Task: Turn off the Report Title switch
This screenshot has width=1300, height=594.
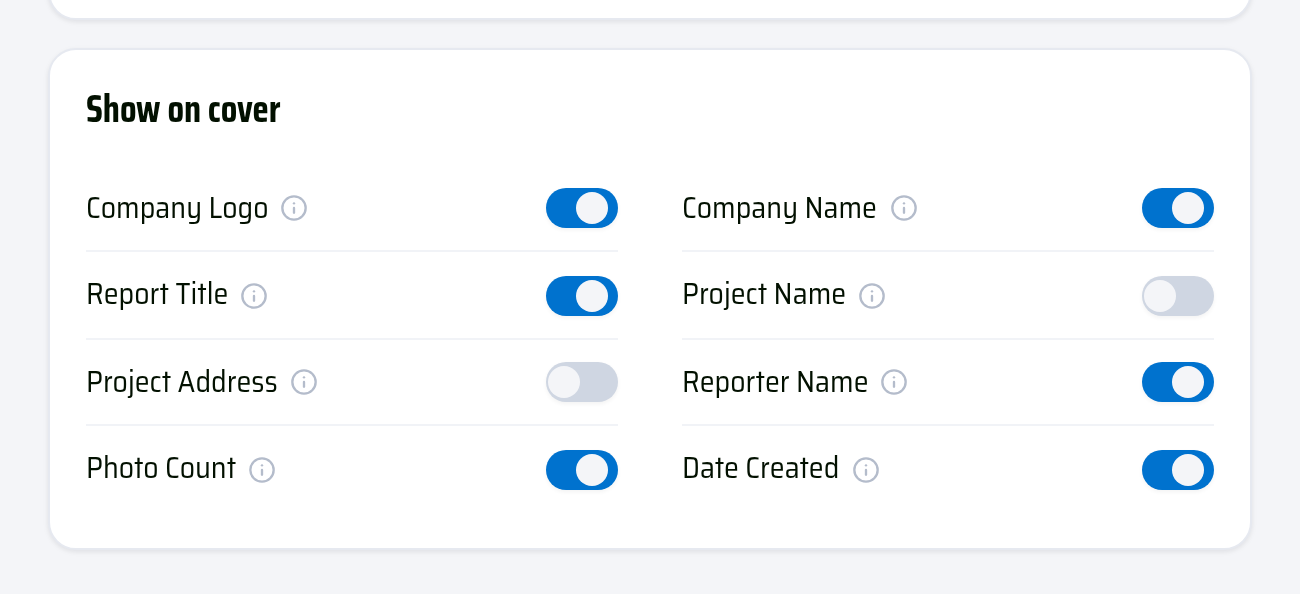Action: pyautogui.click(x=582, y=296)
